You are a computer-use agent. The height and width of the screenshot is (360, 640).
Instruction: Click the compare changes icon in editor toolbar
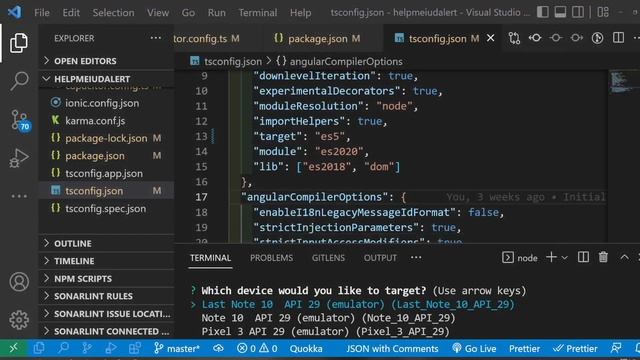514,38
